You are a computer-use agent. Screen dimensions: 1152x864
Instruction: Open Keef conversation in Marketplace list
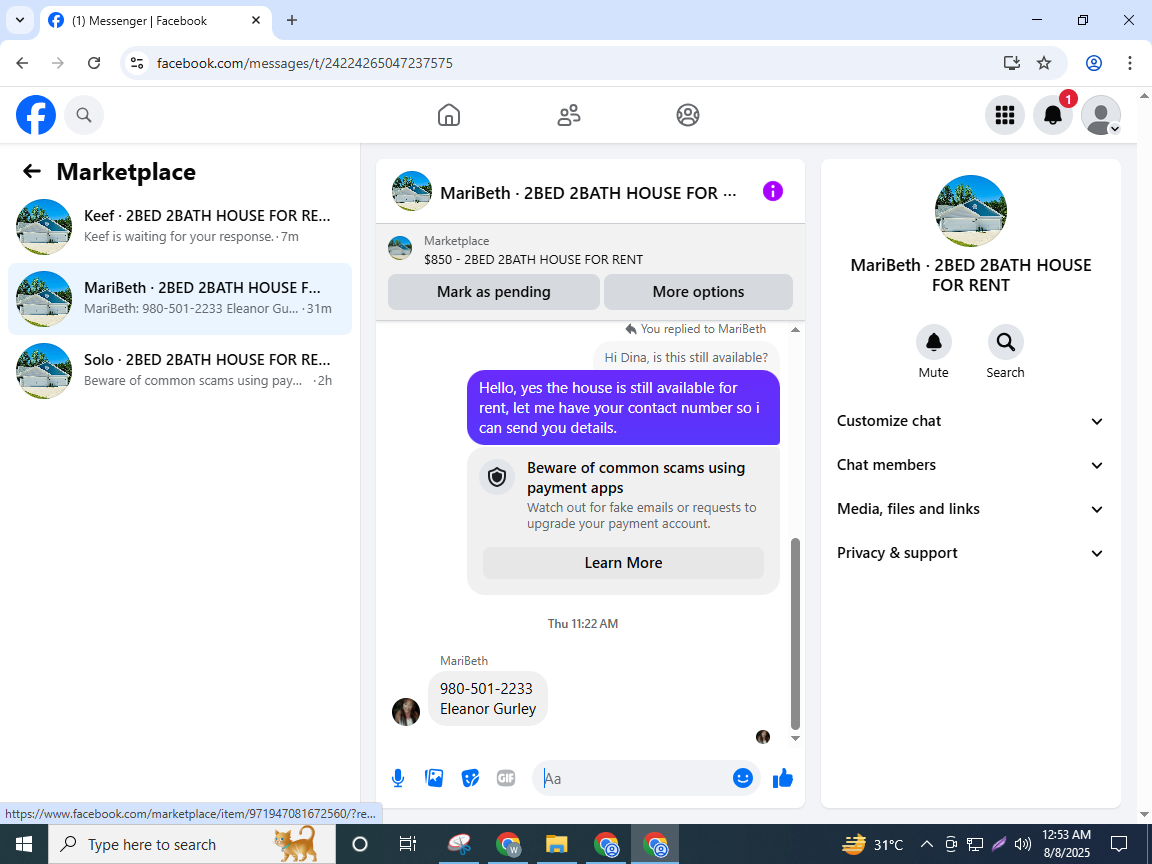tap(180, 226)
